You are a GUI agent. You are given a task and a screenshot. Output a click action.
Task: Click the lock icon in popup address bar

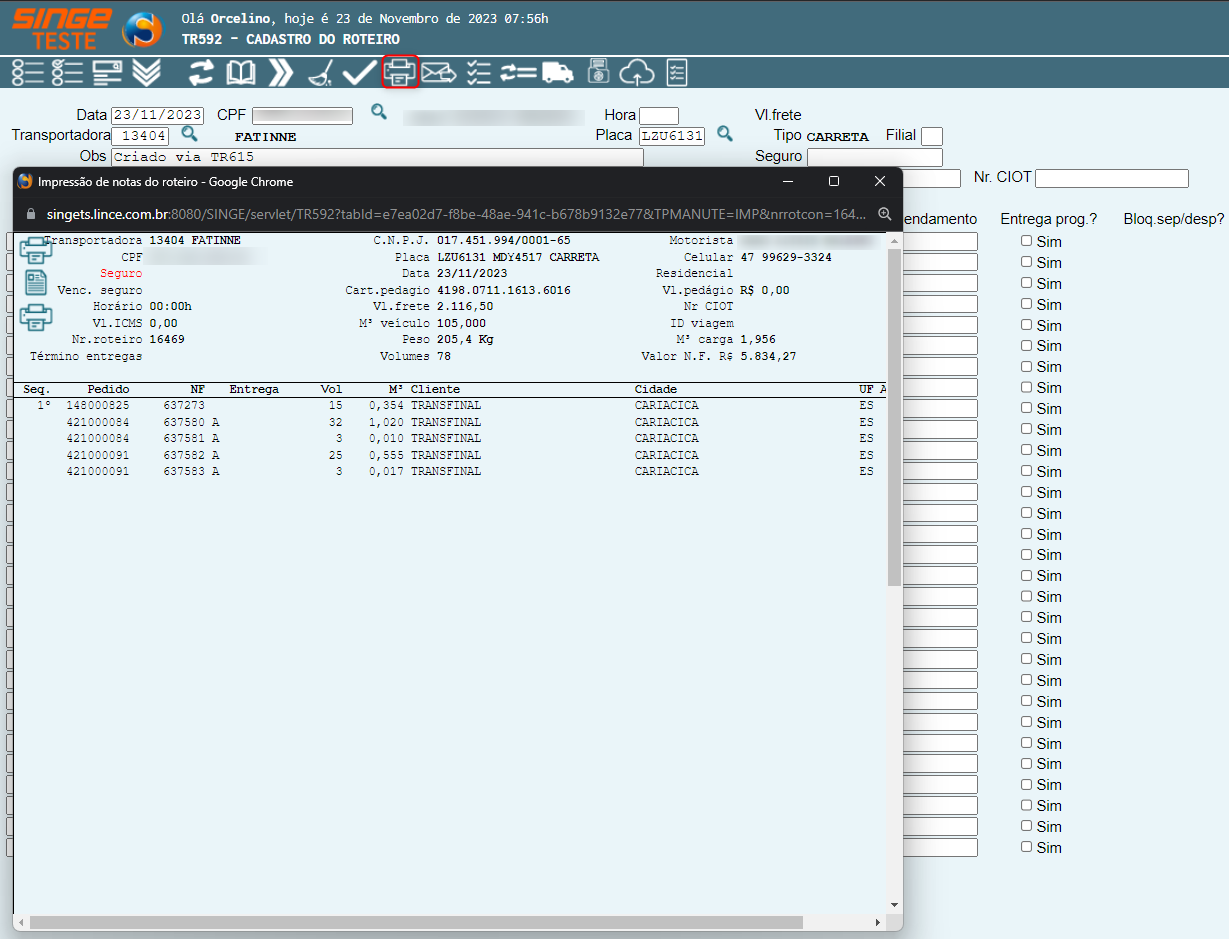coord(31,214)
